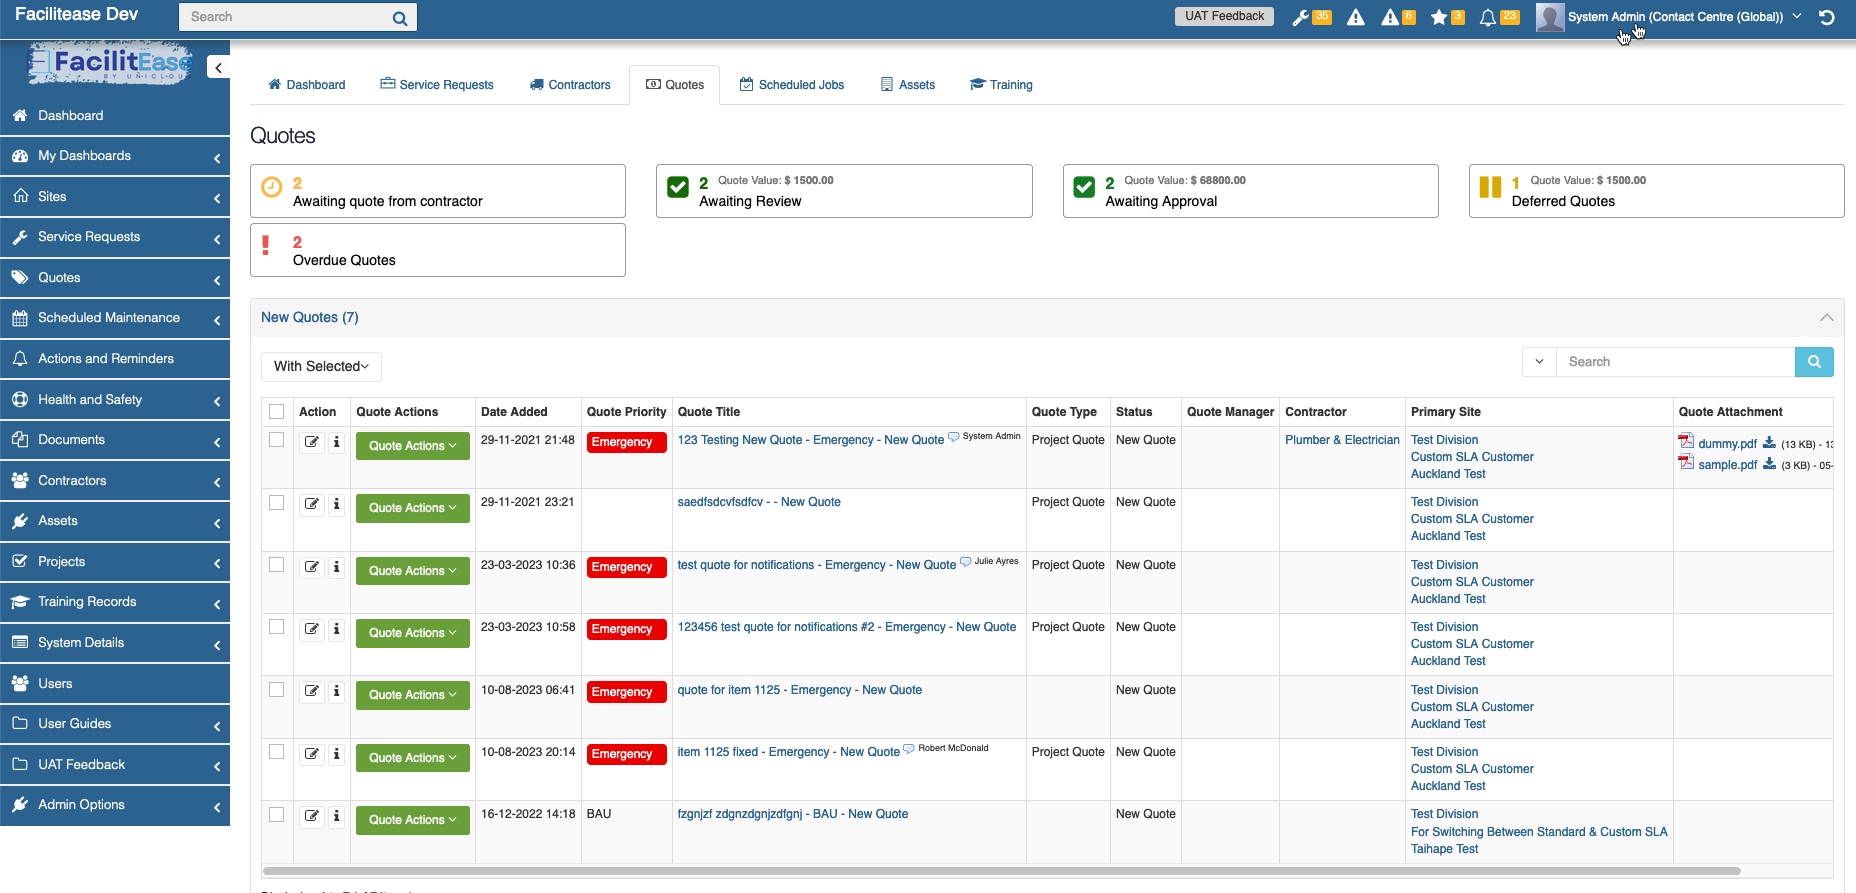Collapse the sidebar with the arrow button
This screenshot has height=893, width=1856.
218,67
